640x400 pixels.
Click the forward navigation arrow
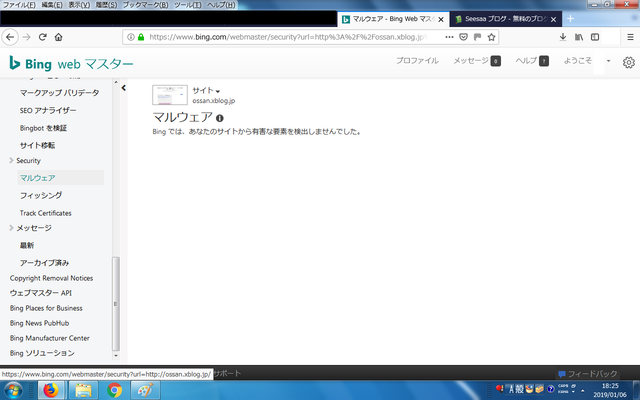27,37
